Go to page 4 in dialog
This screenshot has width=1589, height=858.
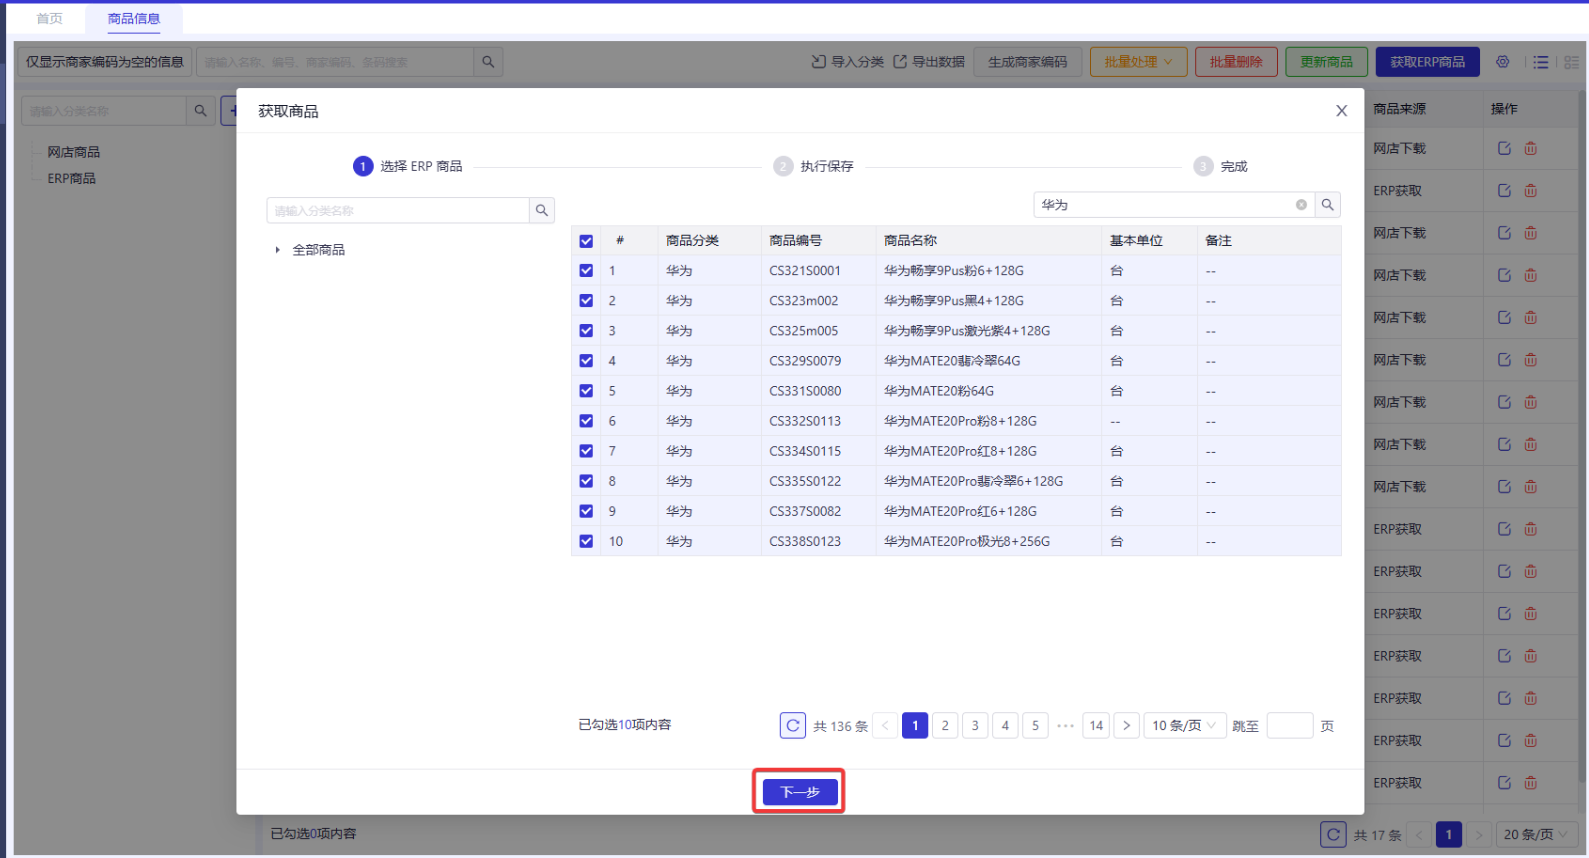(x=1005, y=726)
